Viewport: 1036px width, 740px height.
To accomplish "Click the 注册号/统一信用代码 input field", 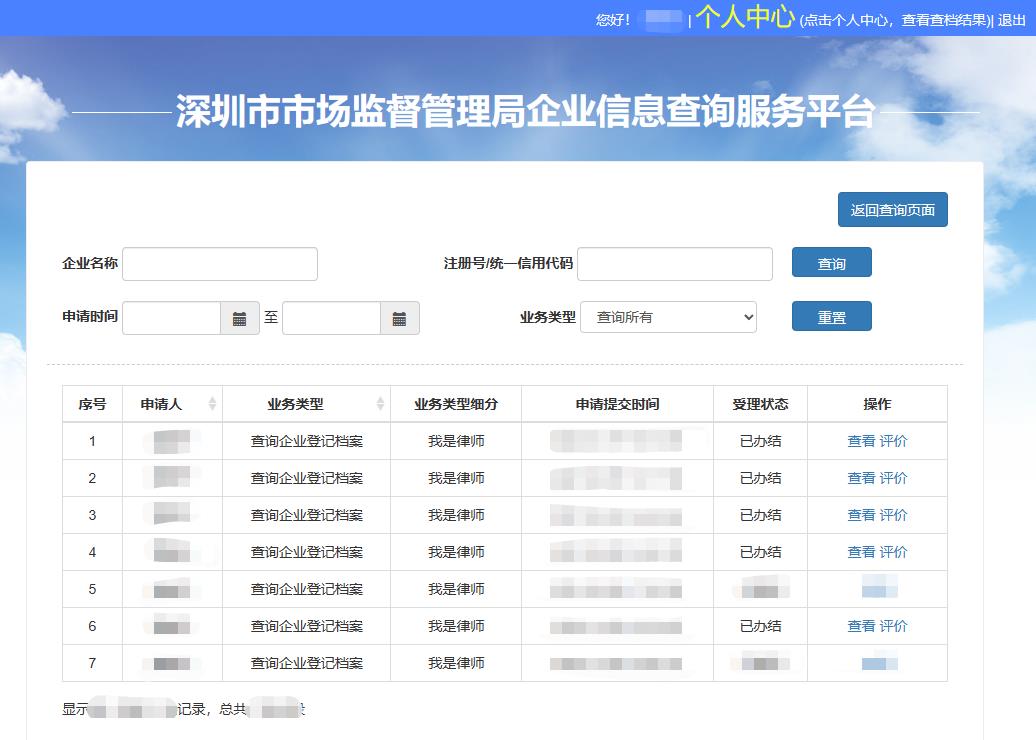I will click(675, 263).
